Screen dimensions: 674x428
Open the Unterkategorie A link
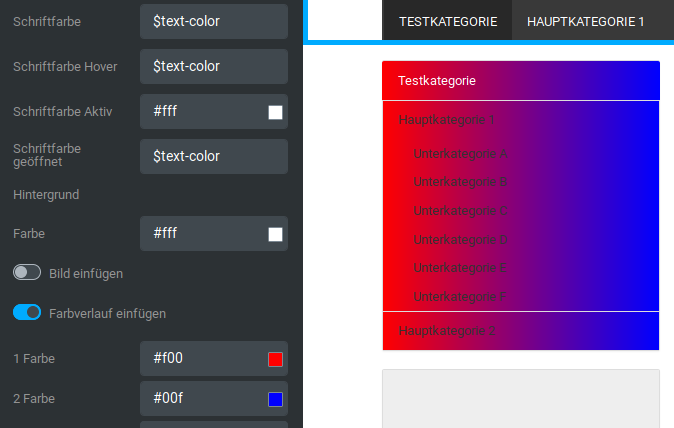460,154
